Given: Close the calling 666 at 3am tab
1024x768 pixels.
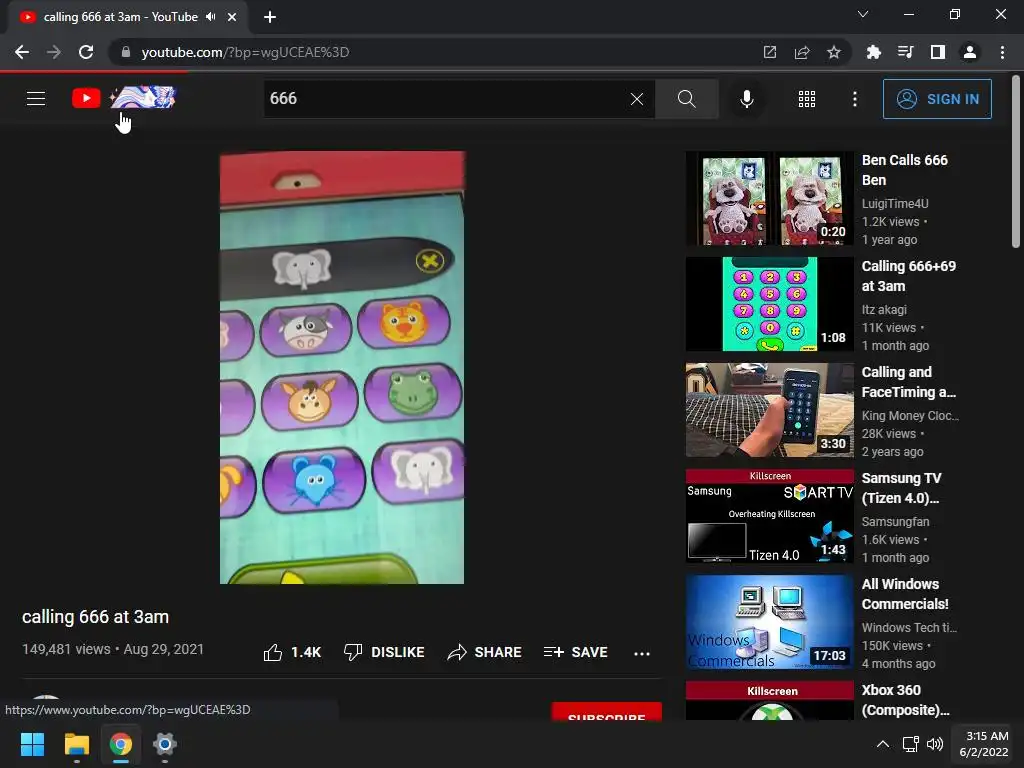Looking at the screenshot, I should pyautogui.click(x=232, y=17).
